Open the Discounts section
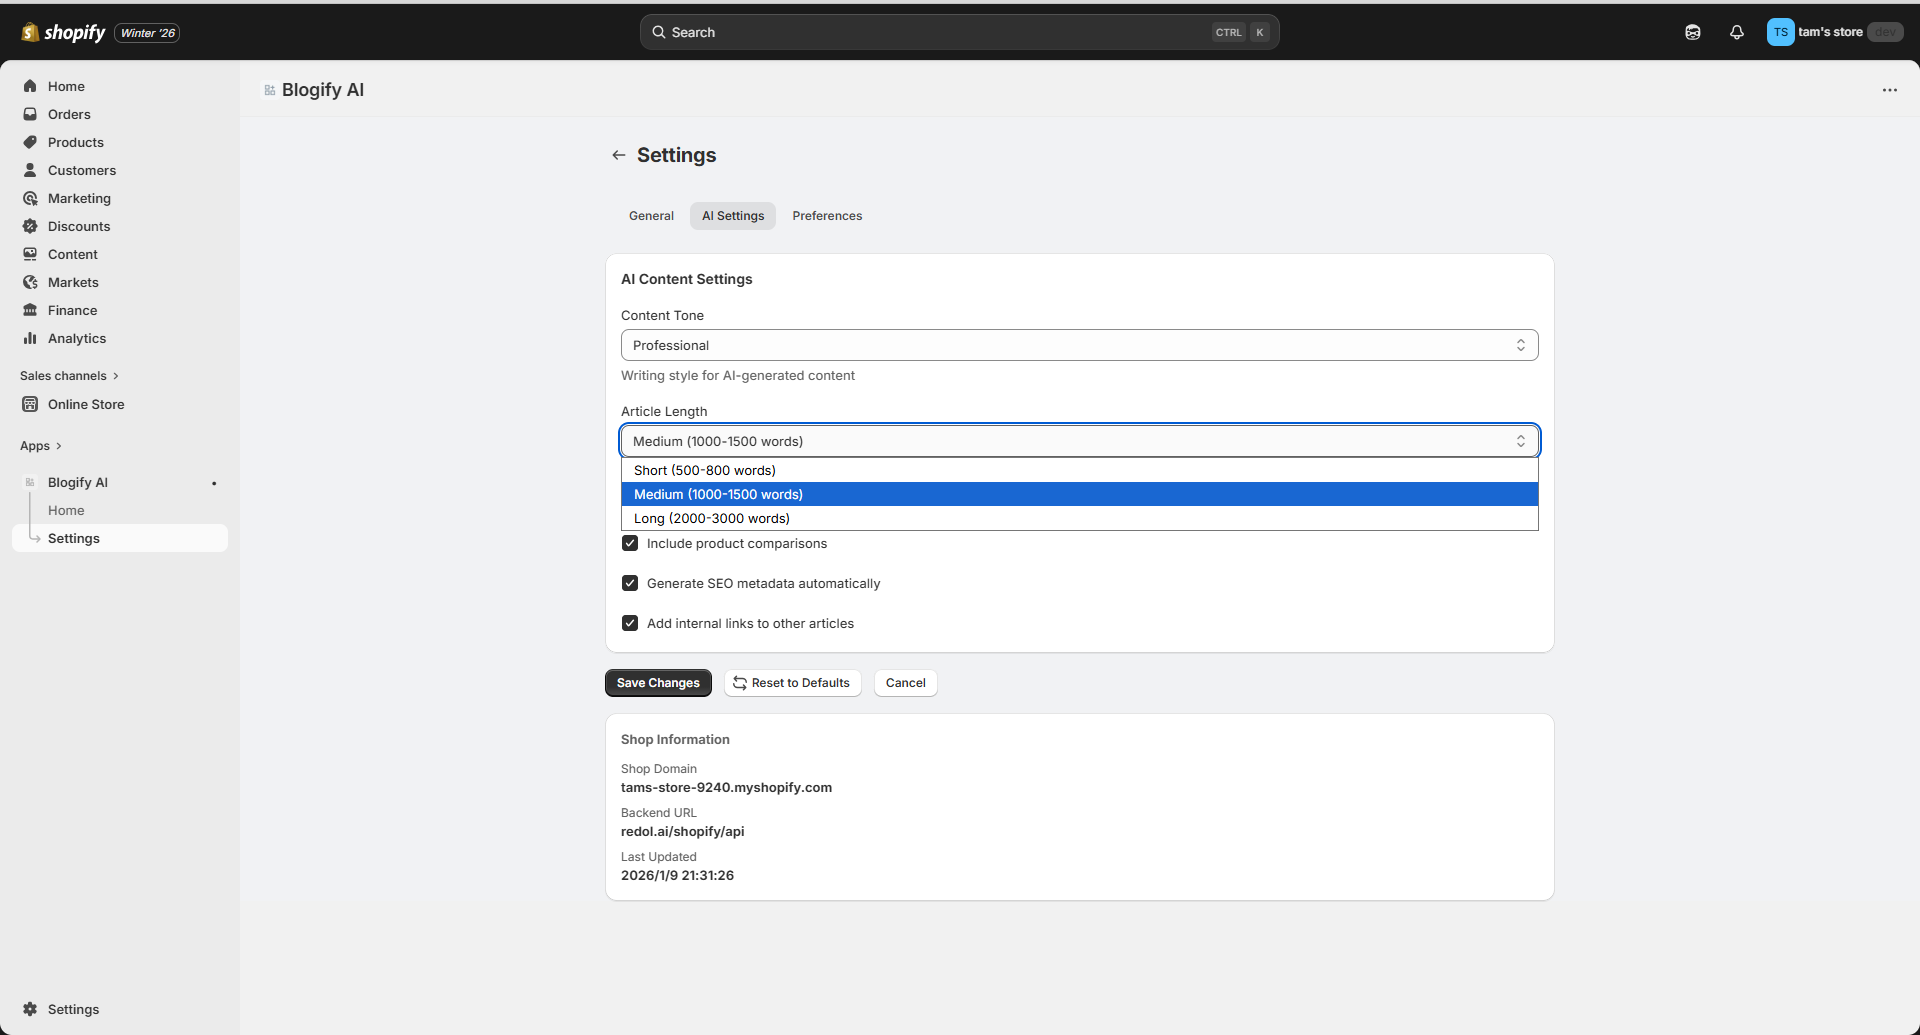Viewport: 1920px width, 1035px height. [78, 226]
